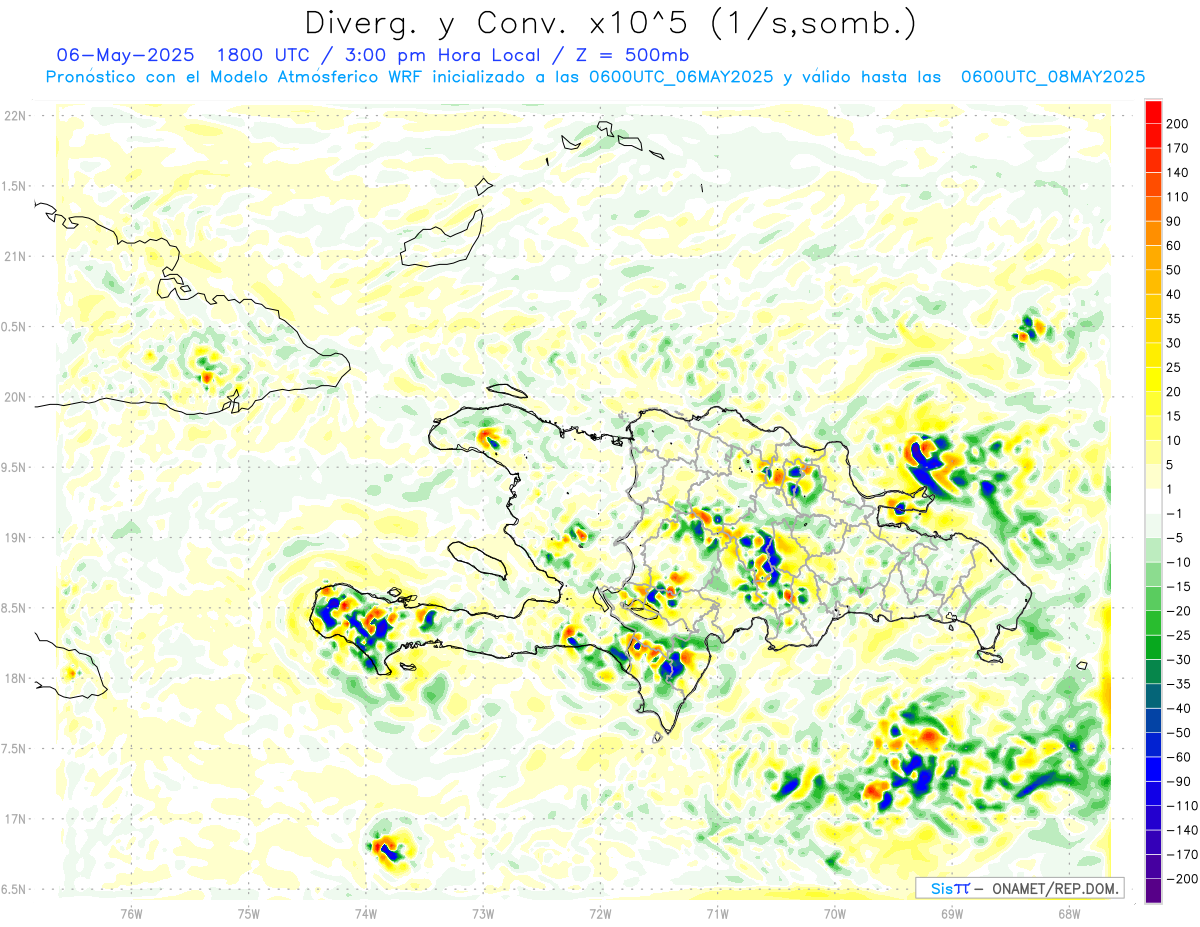Click the '22N' latitude label
The width and height of the screenshot is (1200, 927).
coord(15,116)
